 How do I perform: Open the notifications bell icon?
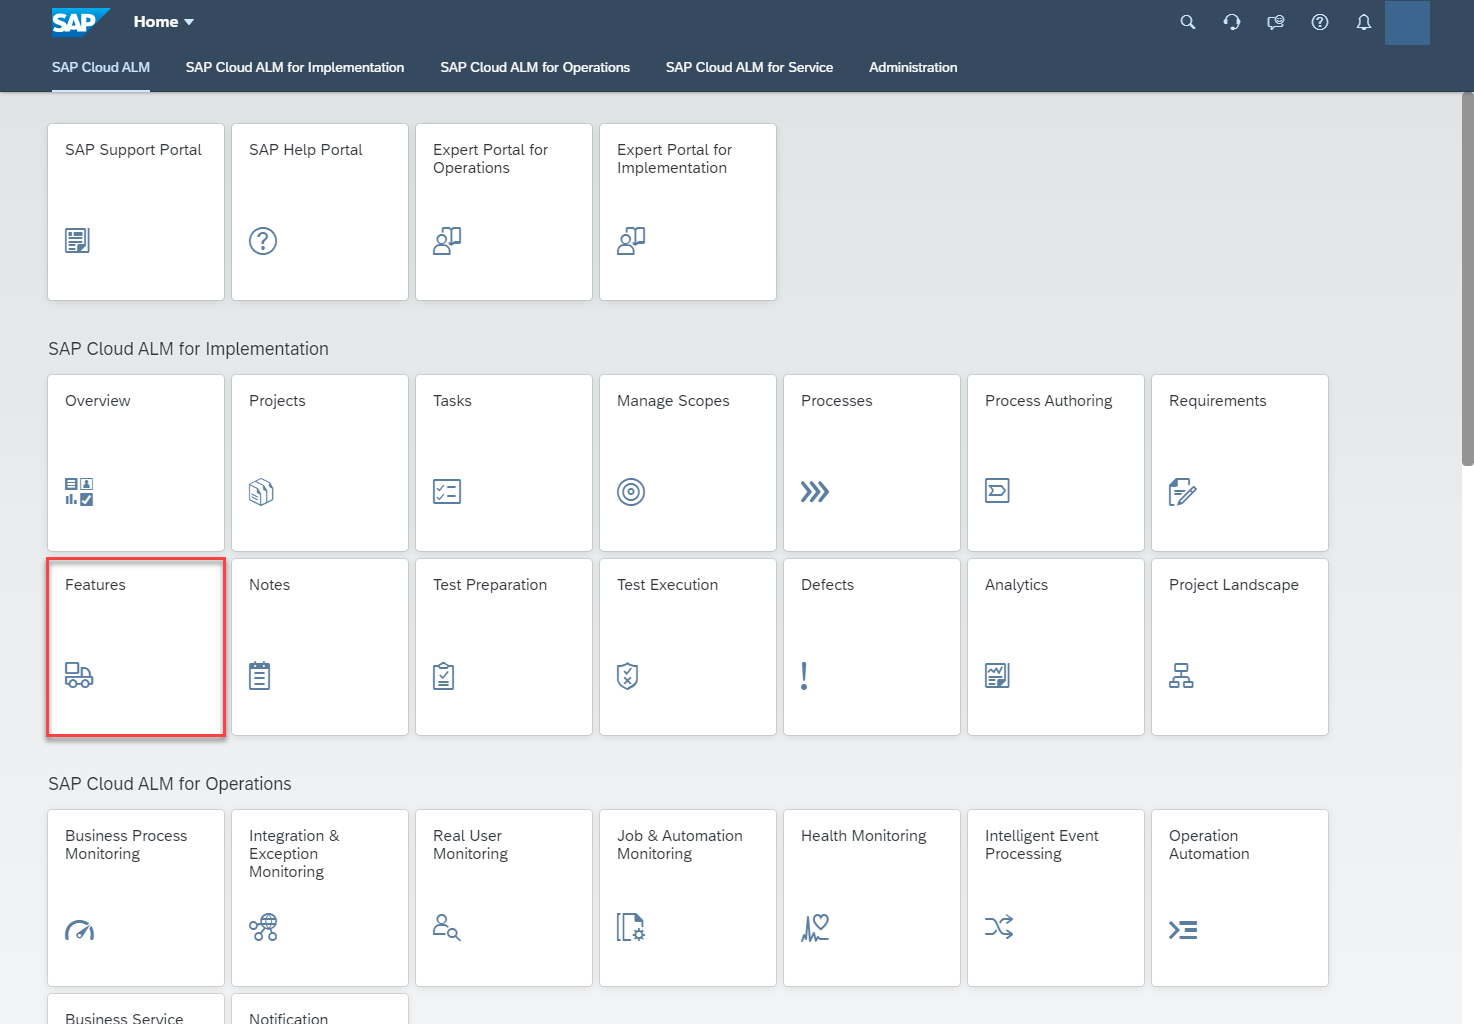[1363, 21]
